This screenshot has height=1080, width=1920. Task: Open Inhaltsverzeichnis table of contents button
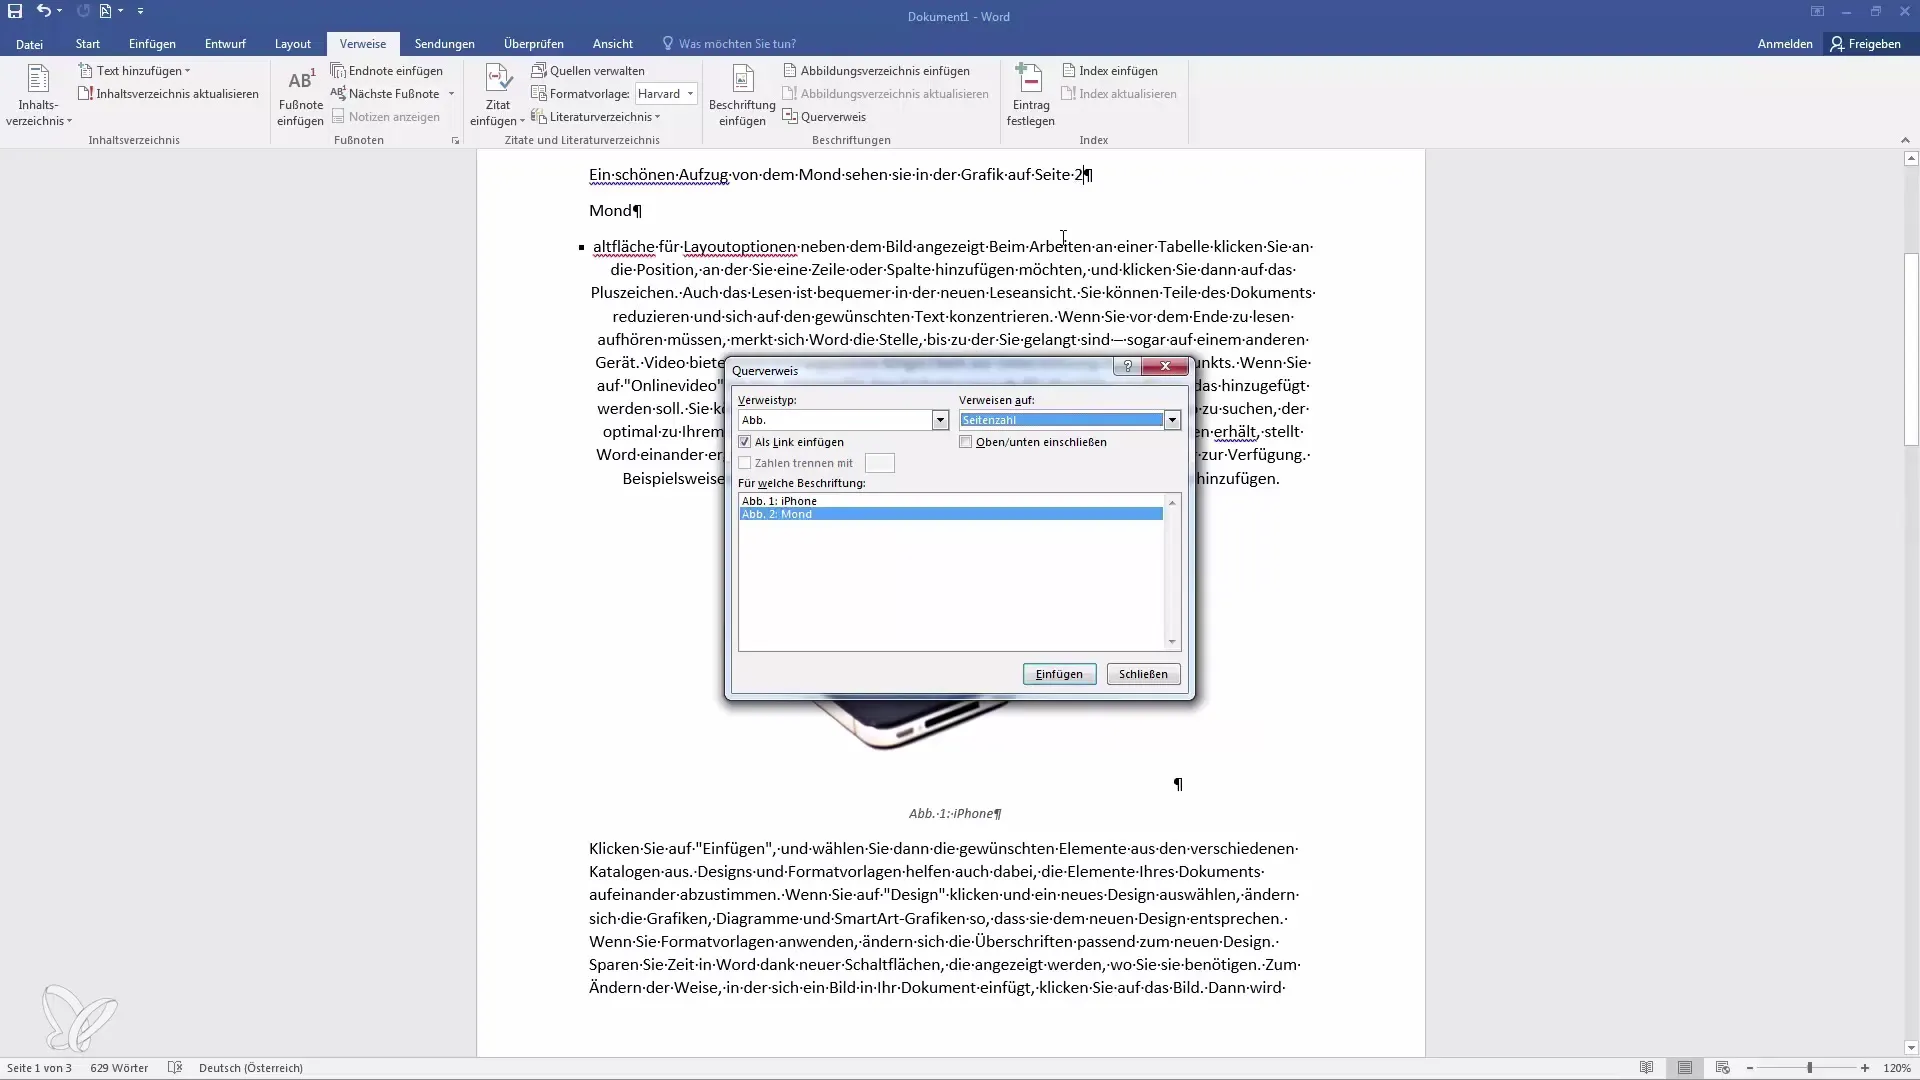[38, 95]
